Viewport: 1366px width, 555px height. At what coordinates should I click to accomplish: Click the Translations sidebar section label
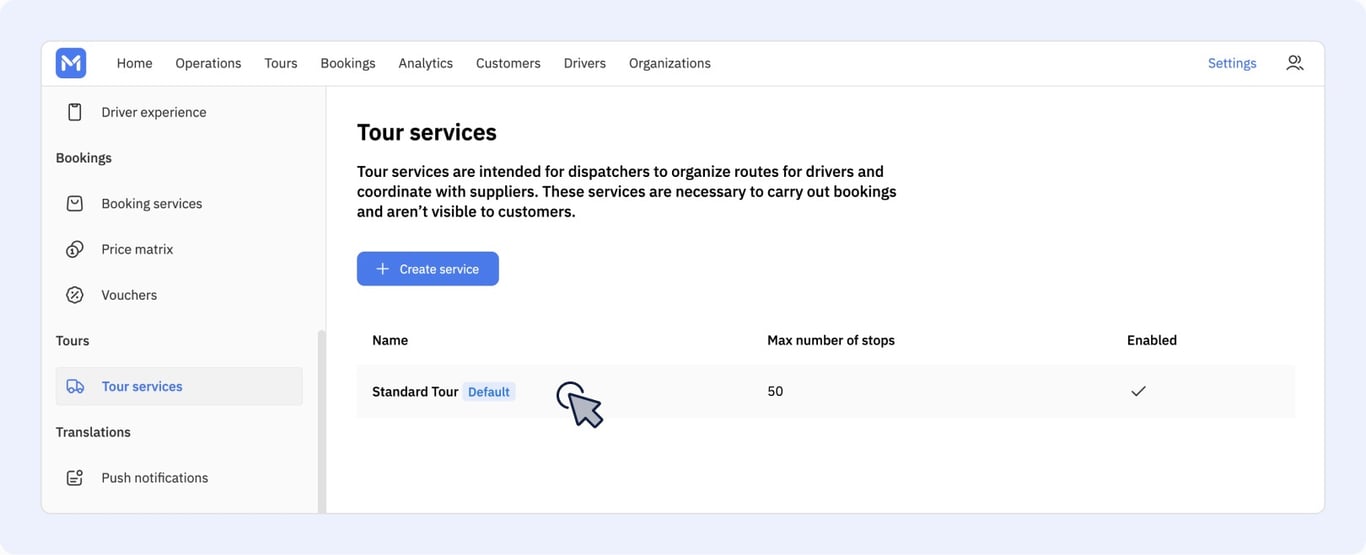[x=93, y=432]
